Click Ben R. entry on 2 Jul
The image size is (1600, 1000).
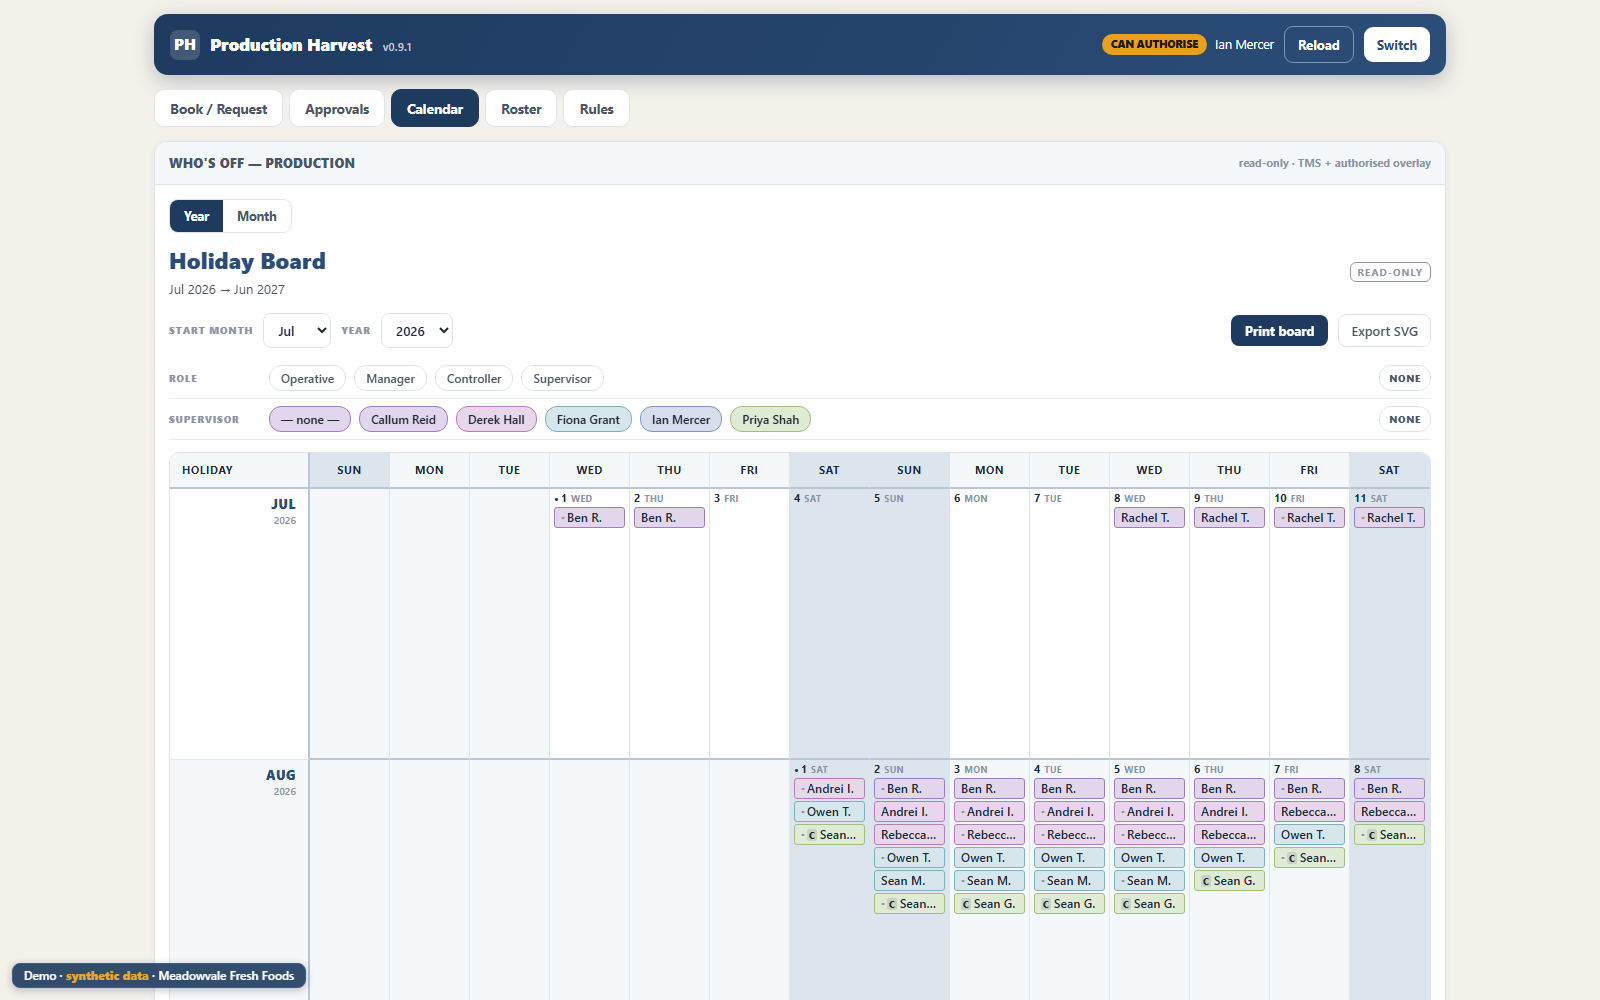(x=669, y=518)
